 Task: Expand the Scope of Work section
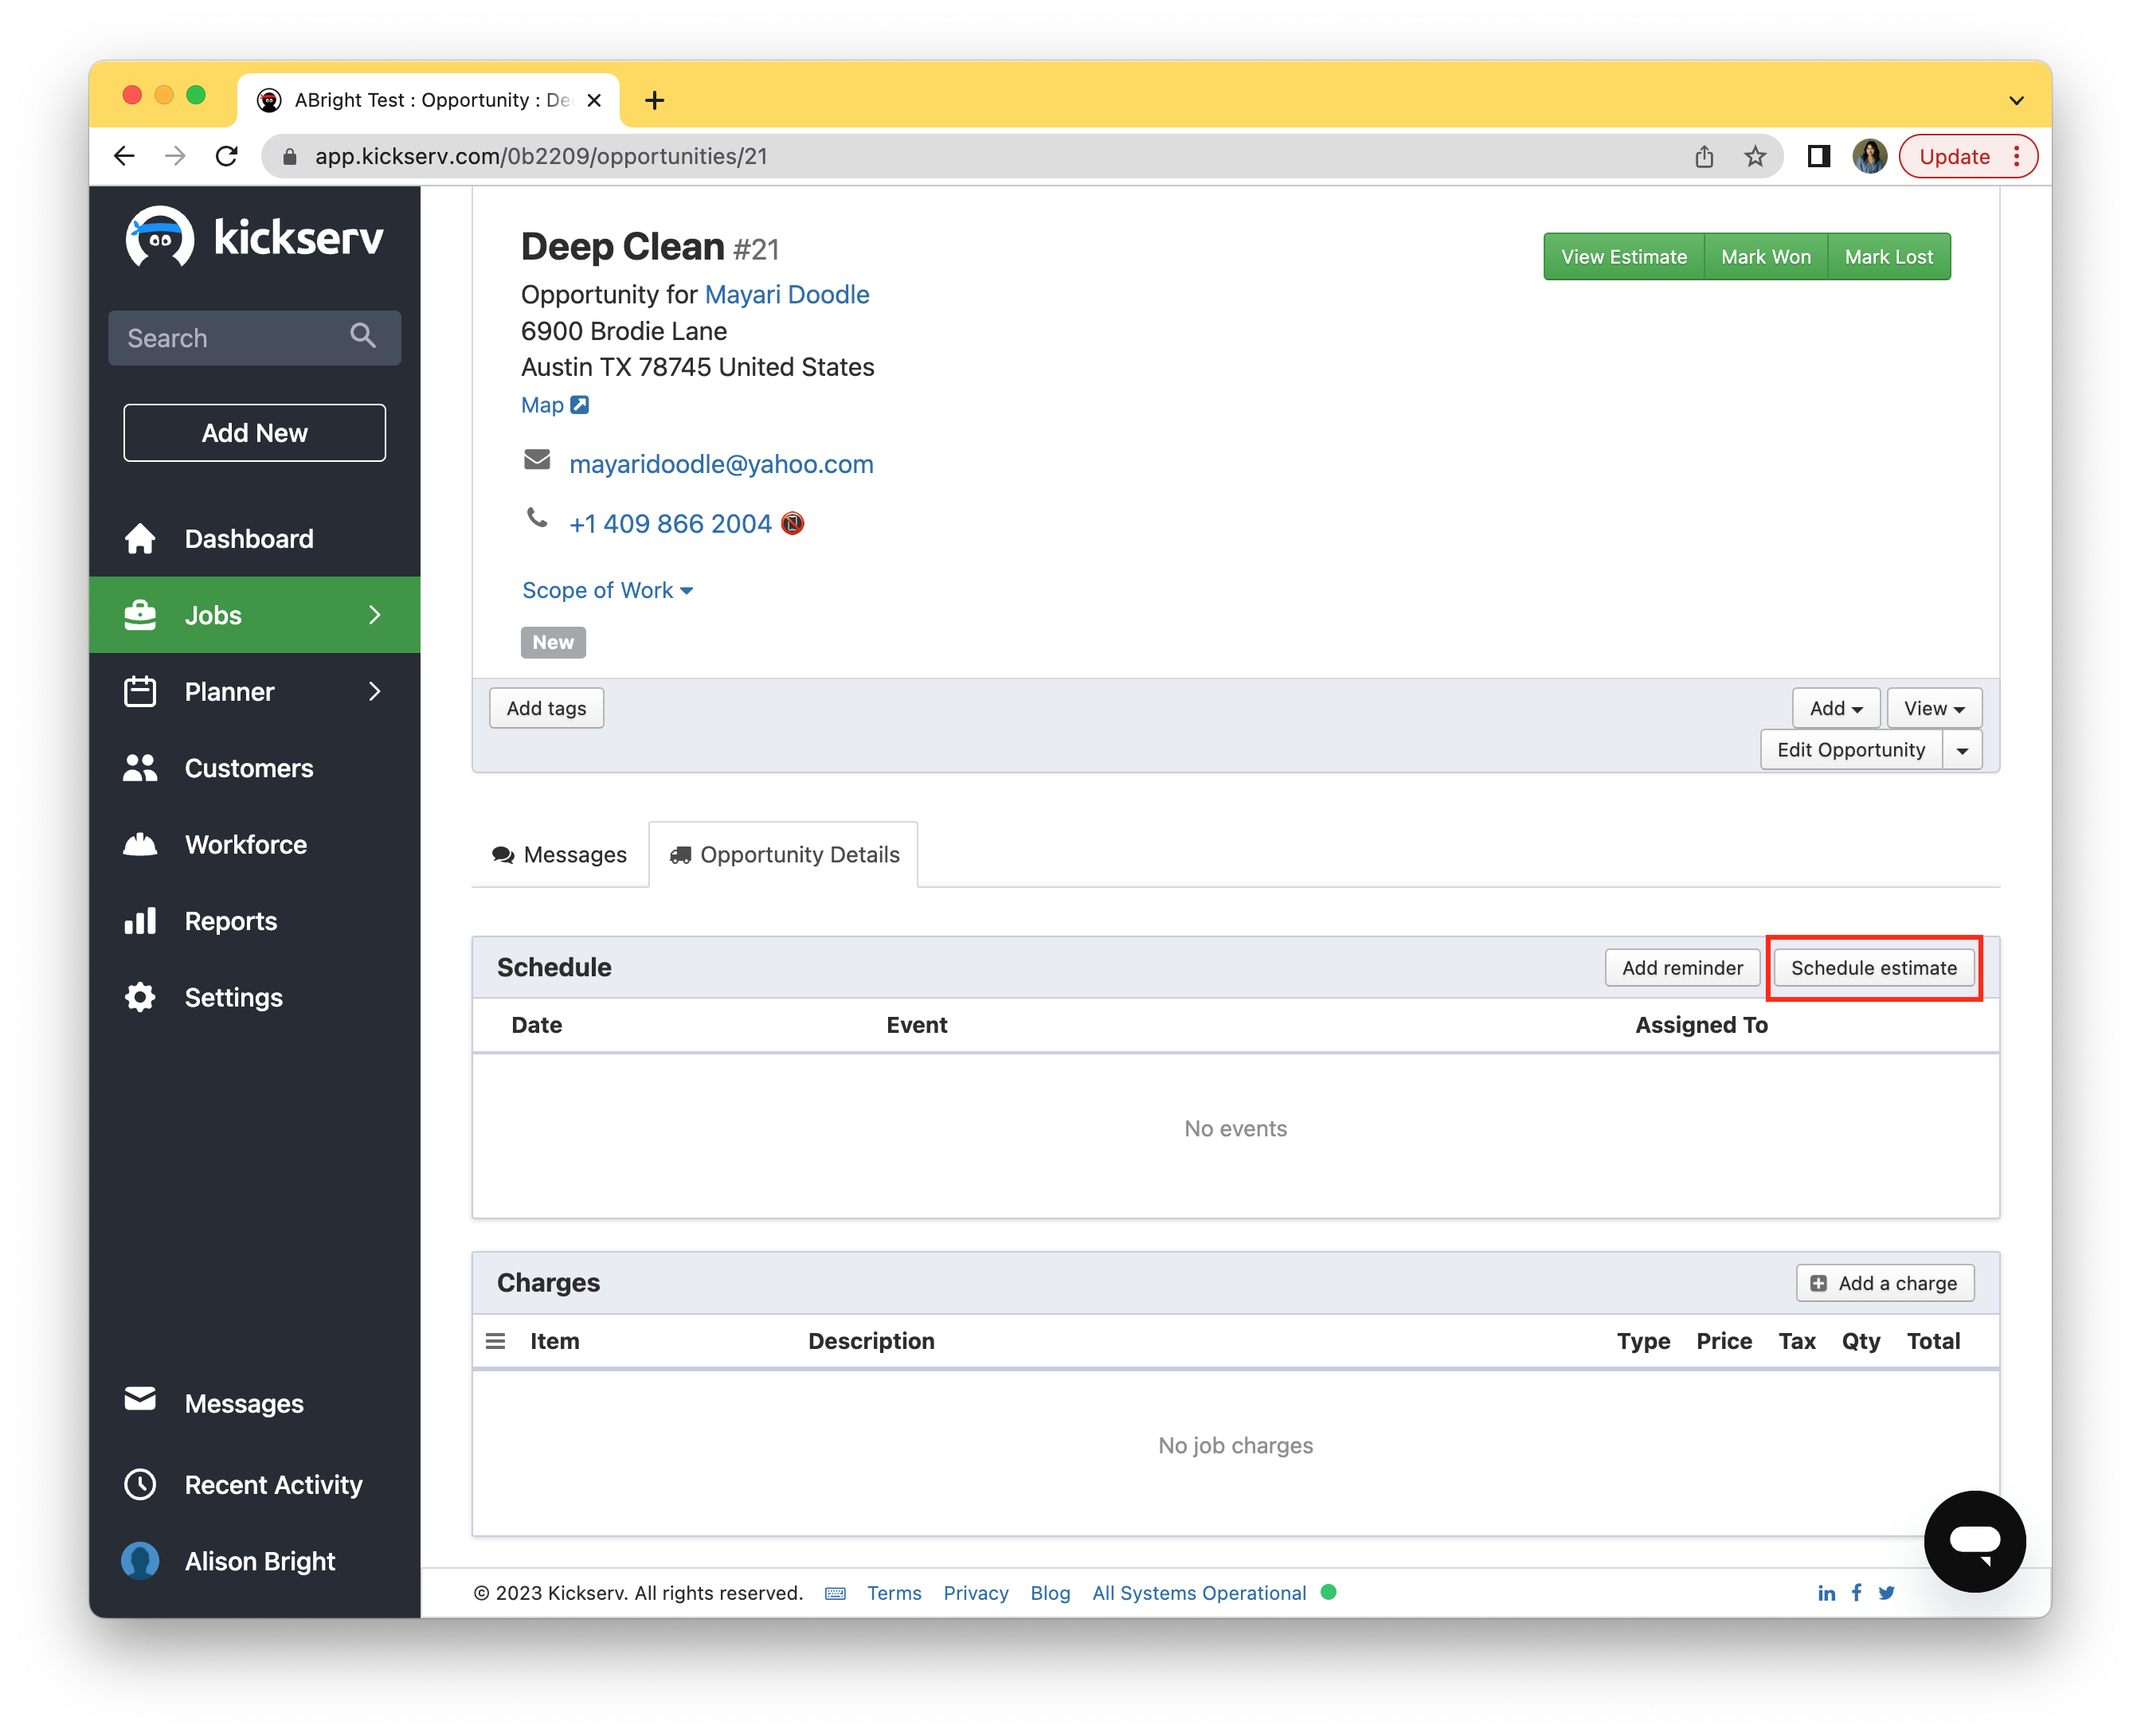tap(607, 590)
